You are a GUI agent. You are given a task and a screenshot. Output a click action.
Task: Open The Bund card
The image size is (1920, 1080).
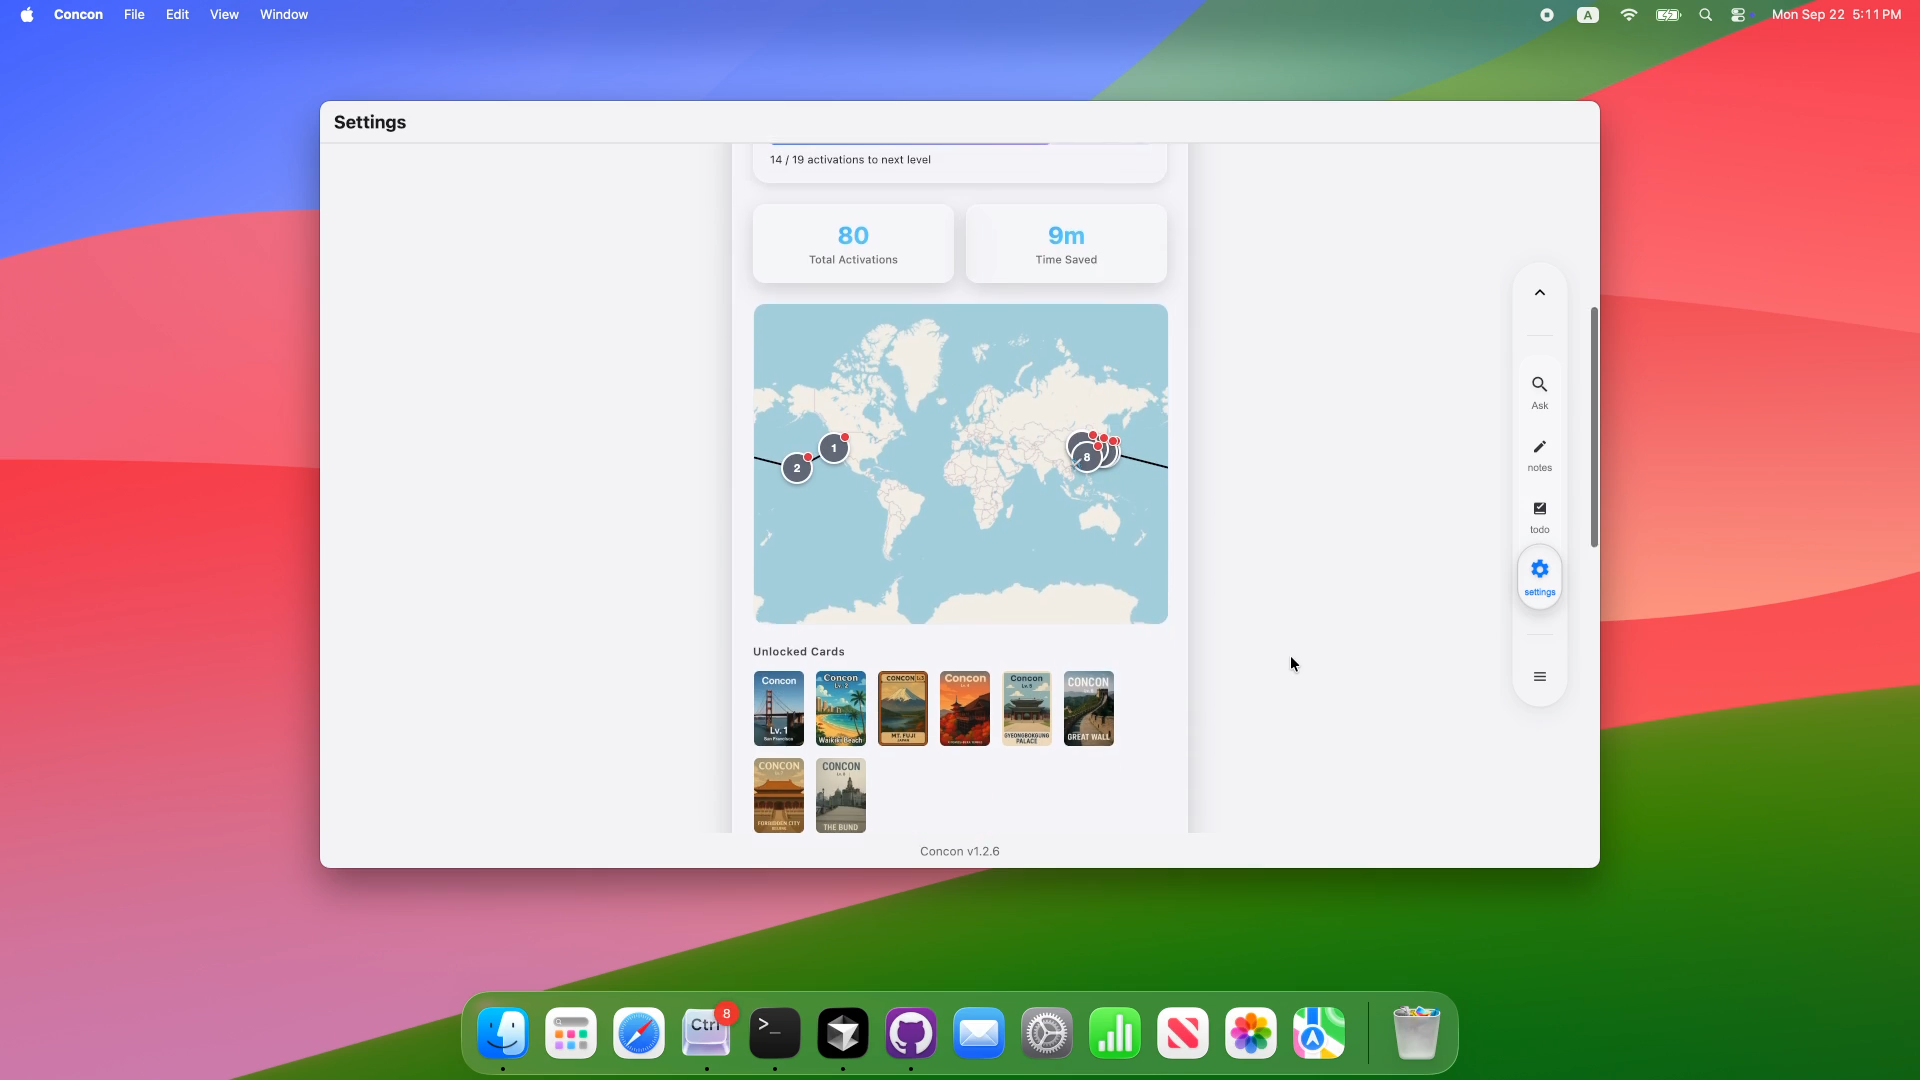coord(841,795)
